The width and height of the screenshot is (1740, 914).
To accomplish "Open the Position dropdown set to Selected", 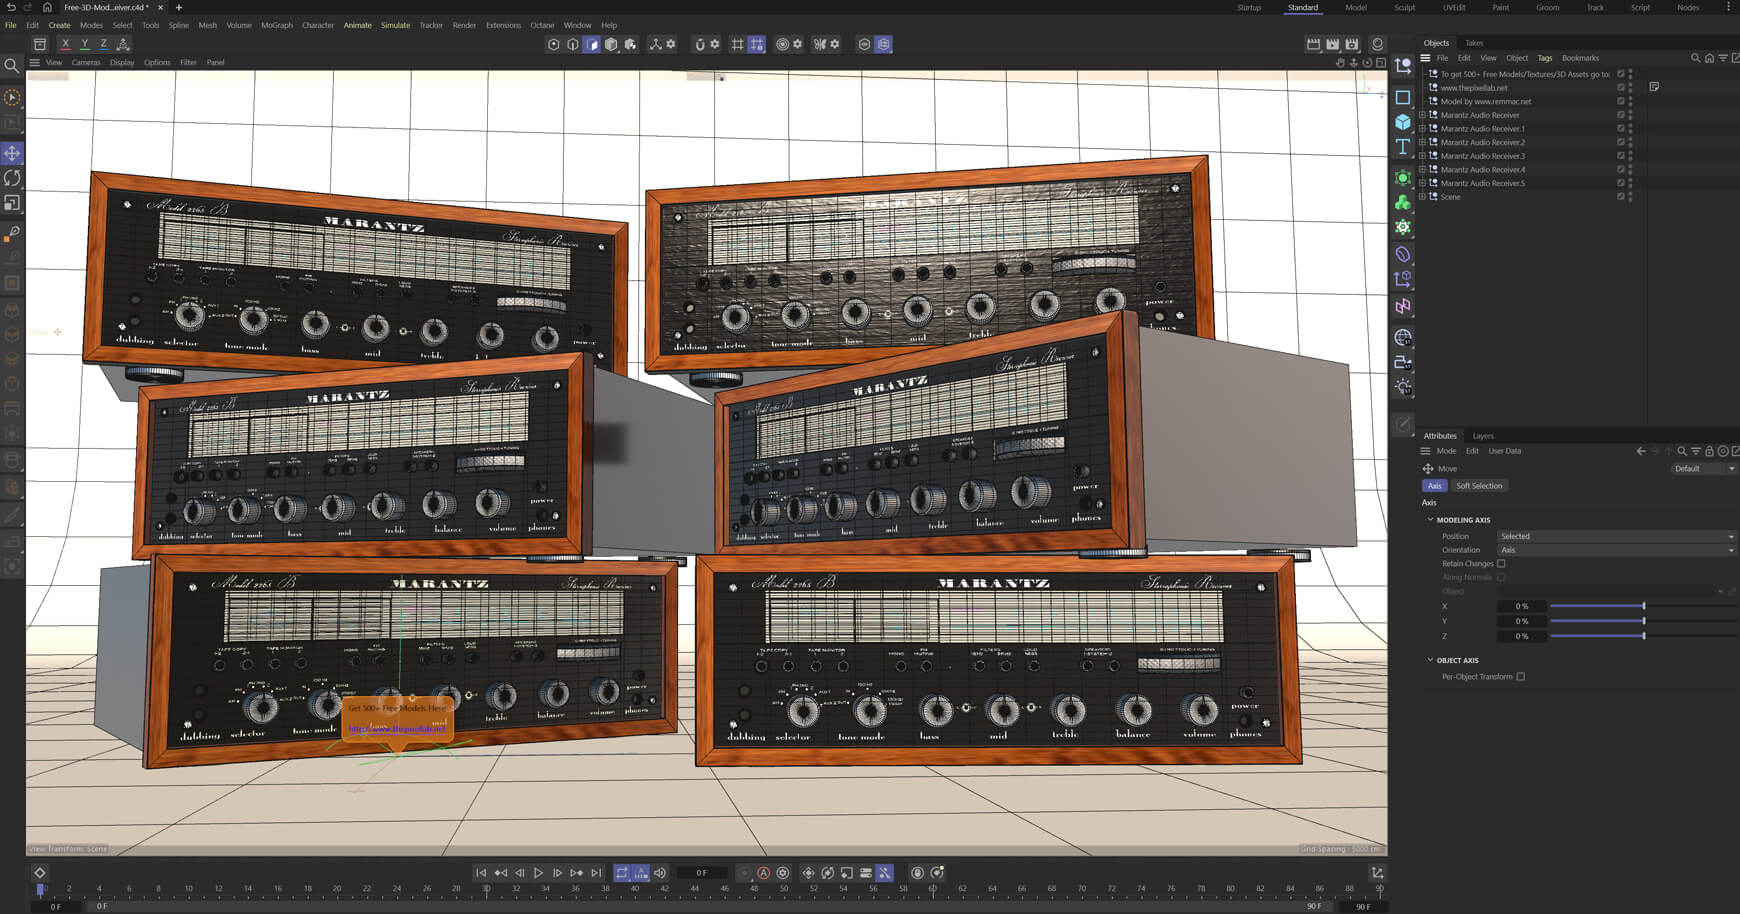I will [x=1617, y=537].
